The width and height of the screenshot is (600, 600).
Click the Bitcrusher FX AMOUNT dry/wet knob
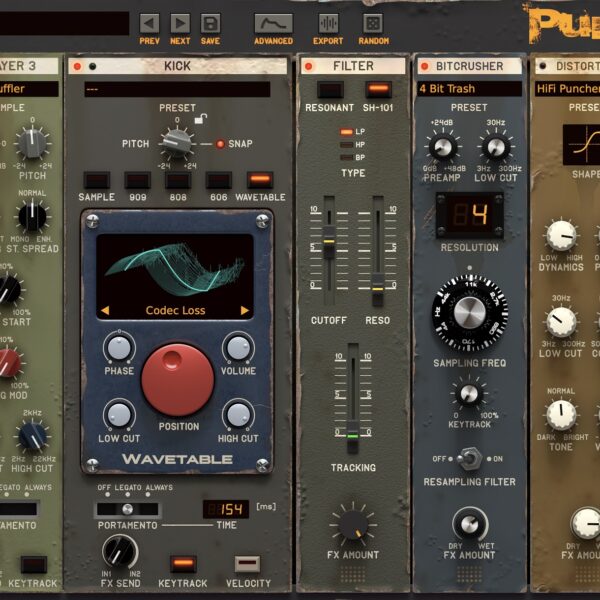pos(470,524)
